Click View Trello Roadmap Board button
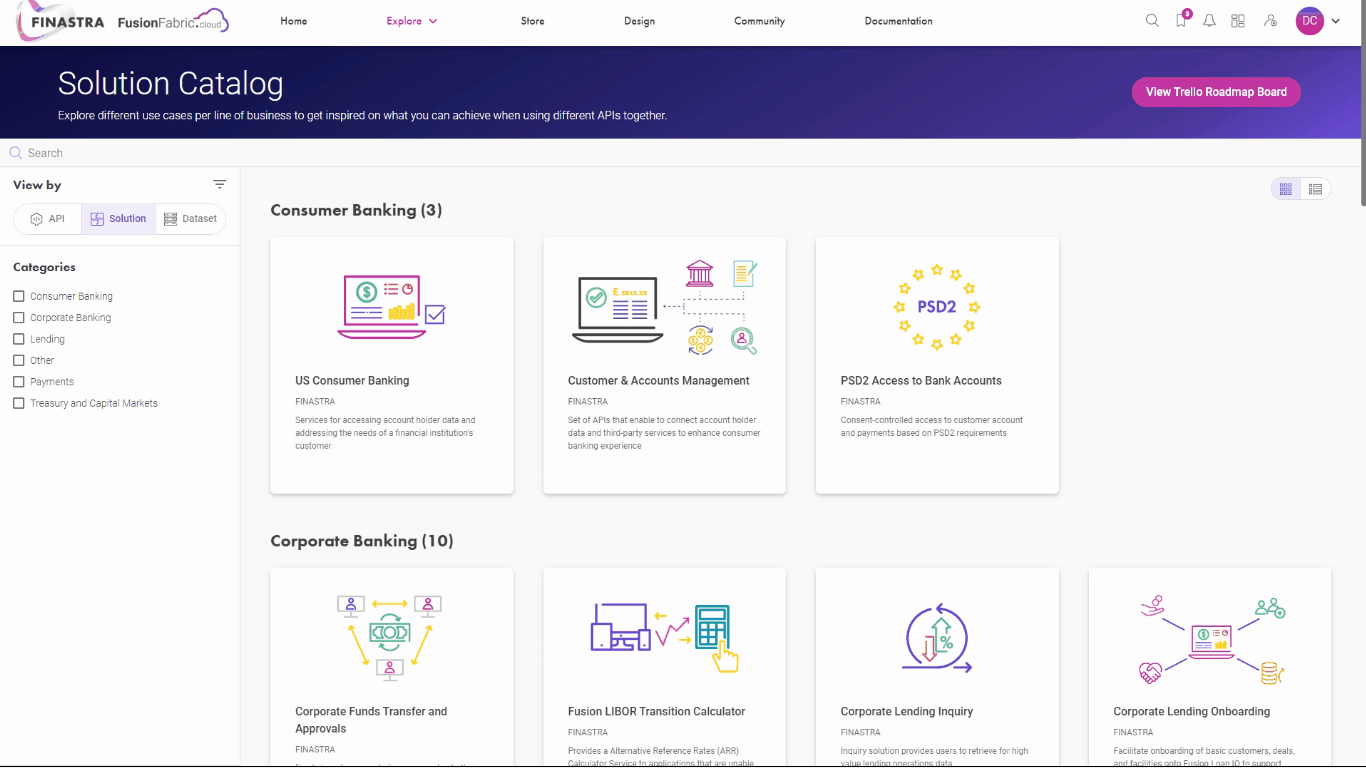 (x=1216, y=92)
